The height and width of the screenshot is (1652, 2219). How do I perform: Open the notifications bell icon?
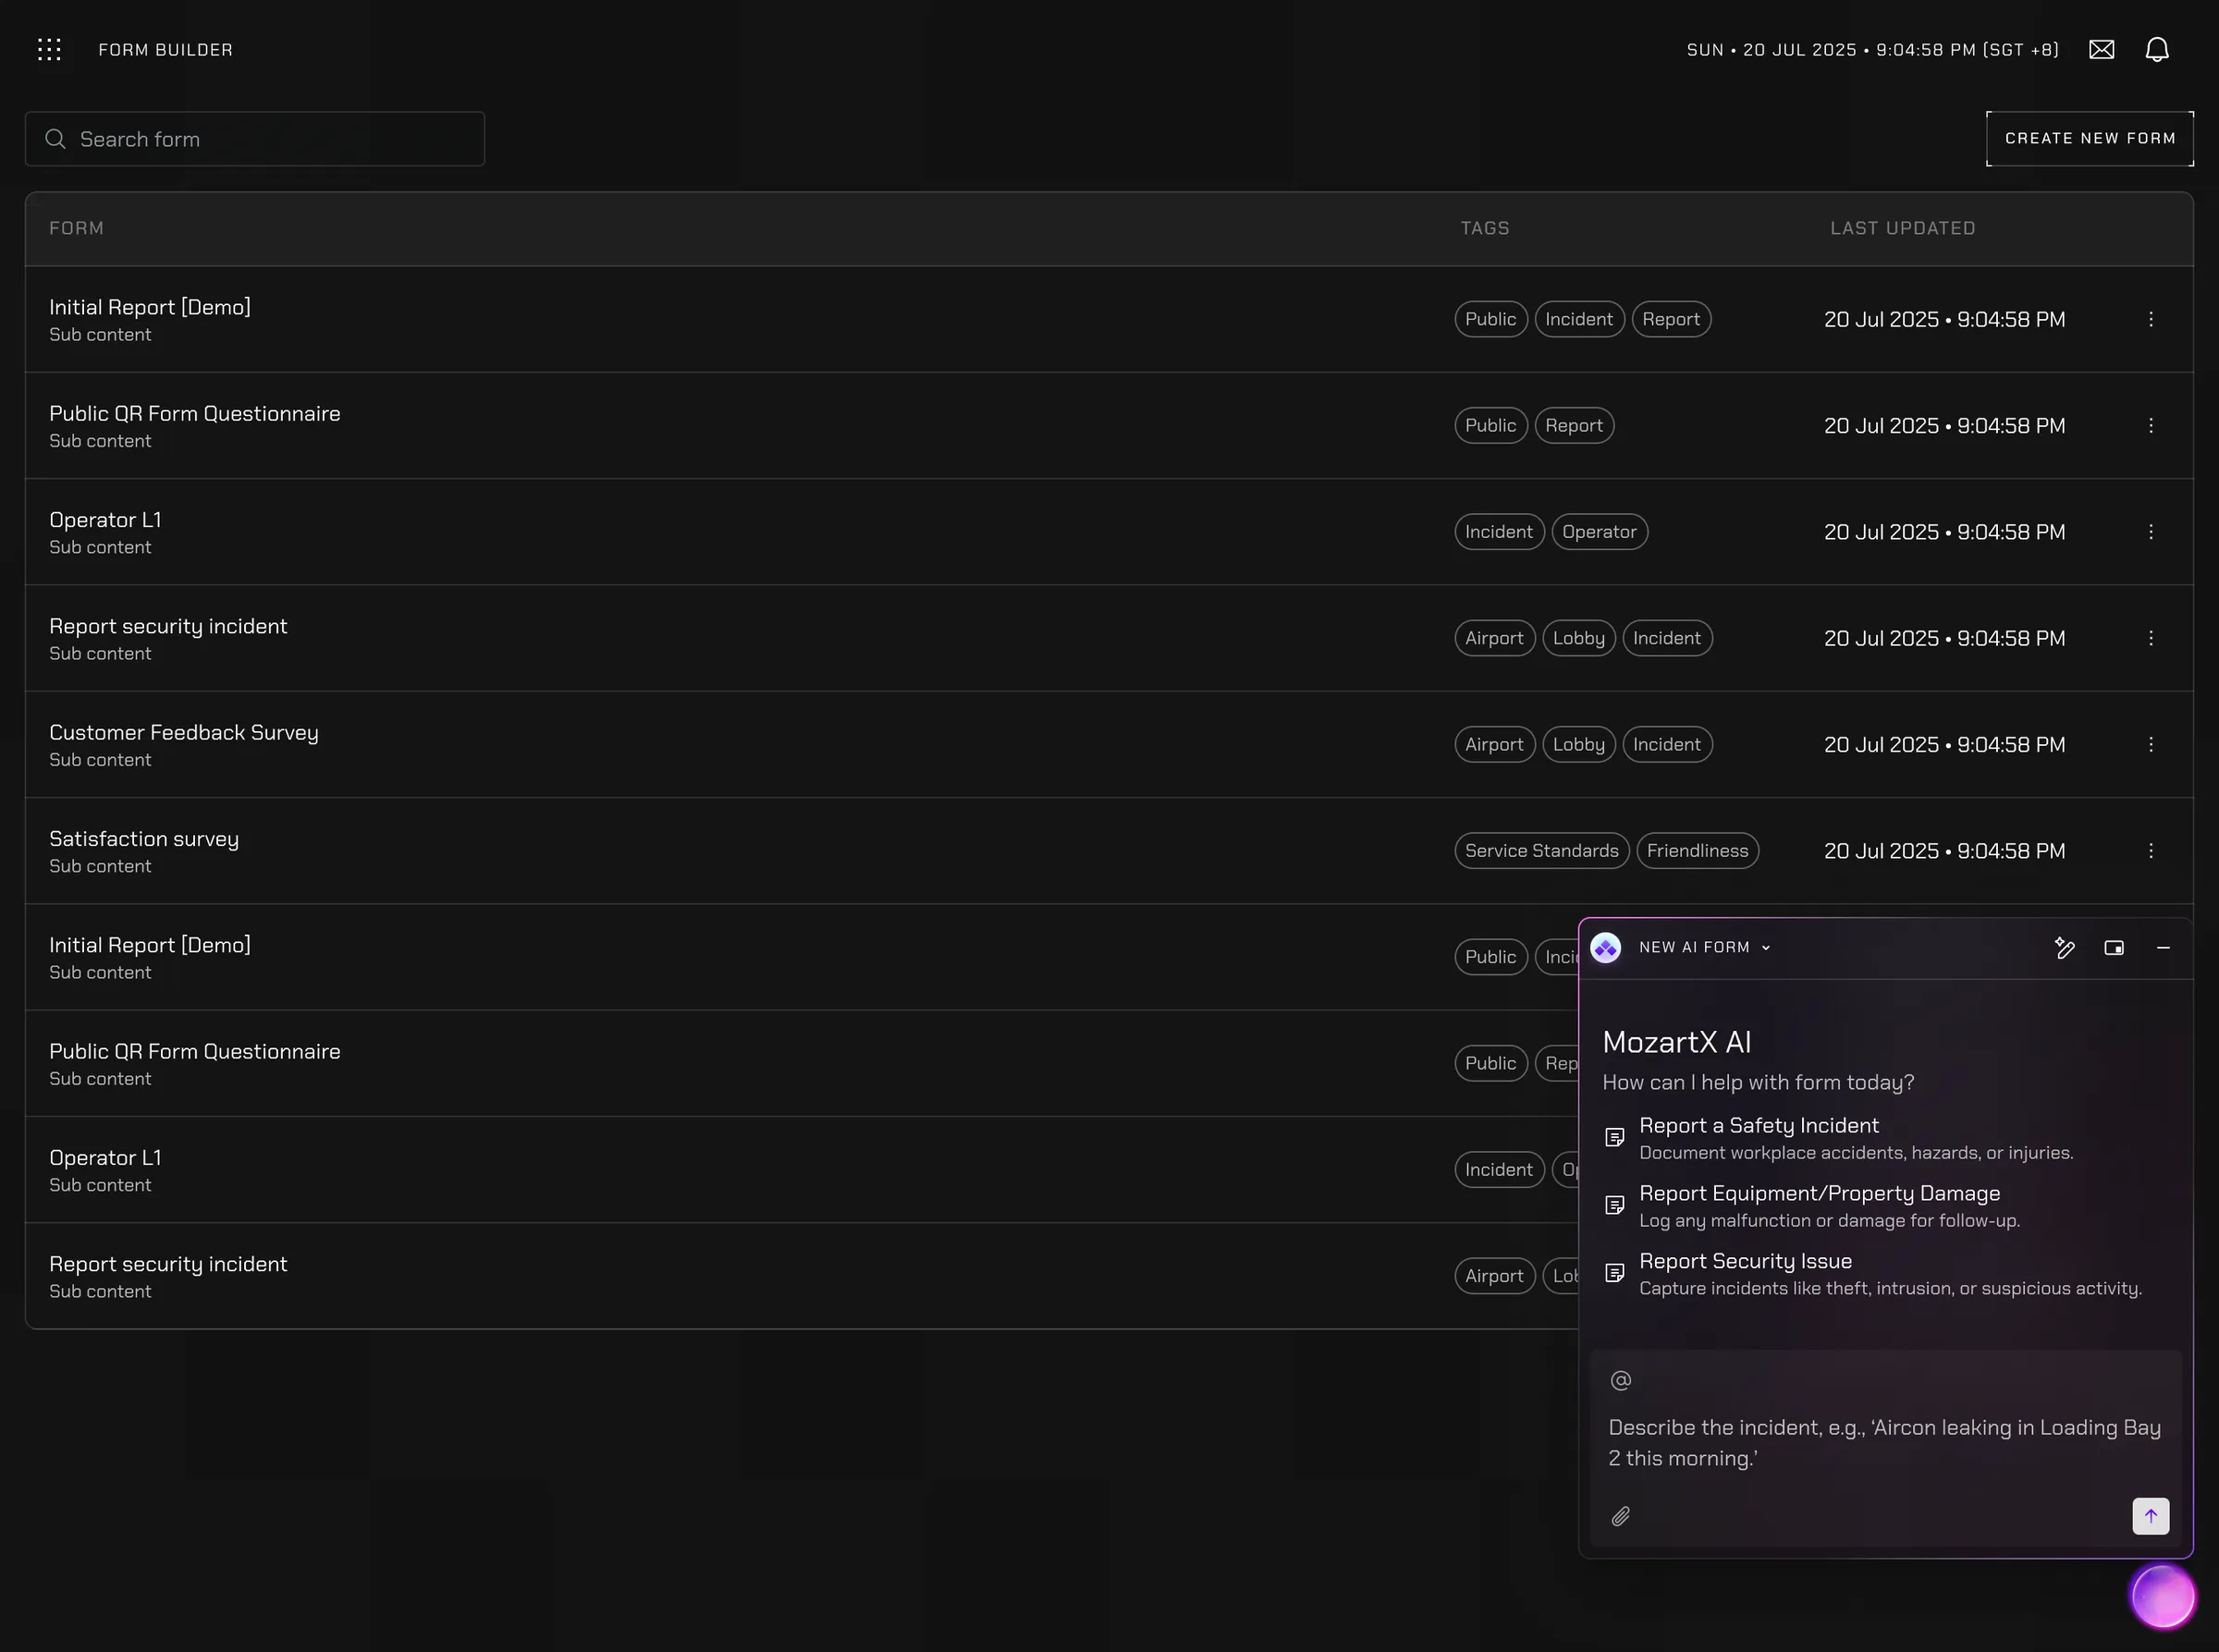click(x=2157, y=49)
